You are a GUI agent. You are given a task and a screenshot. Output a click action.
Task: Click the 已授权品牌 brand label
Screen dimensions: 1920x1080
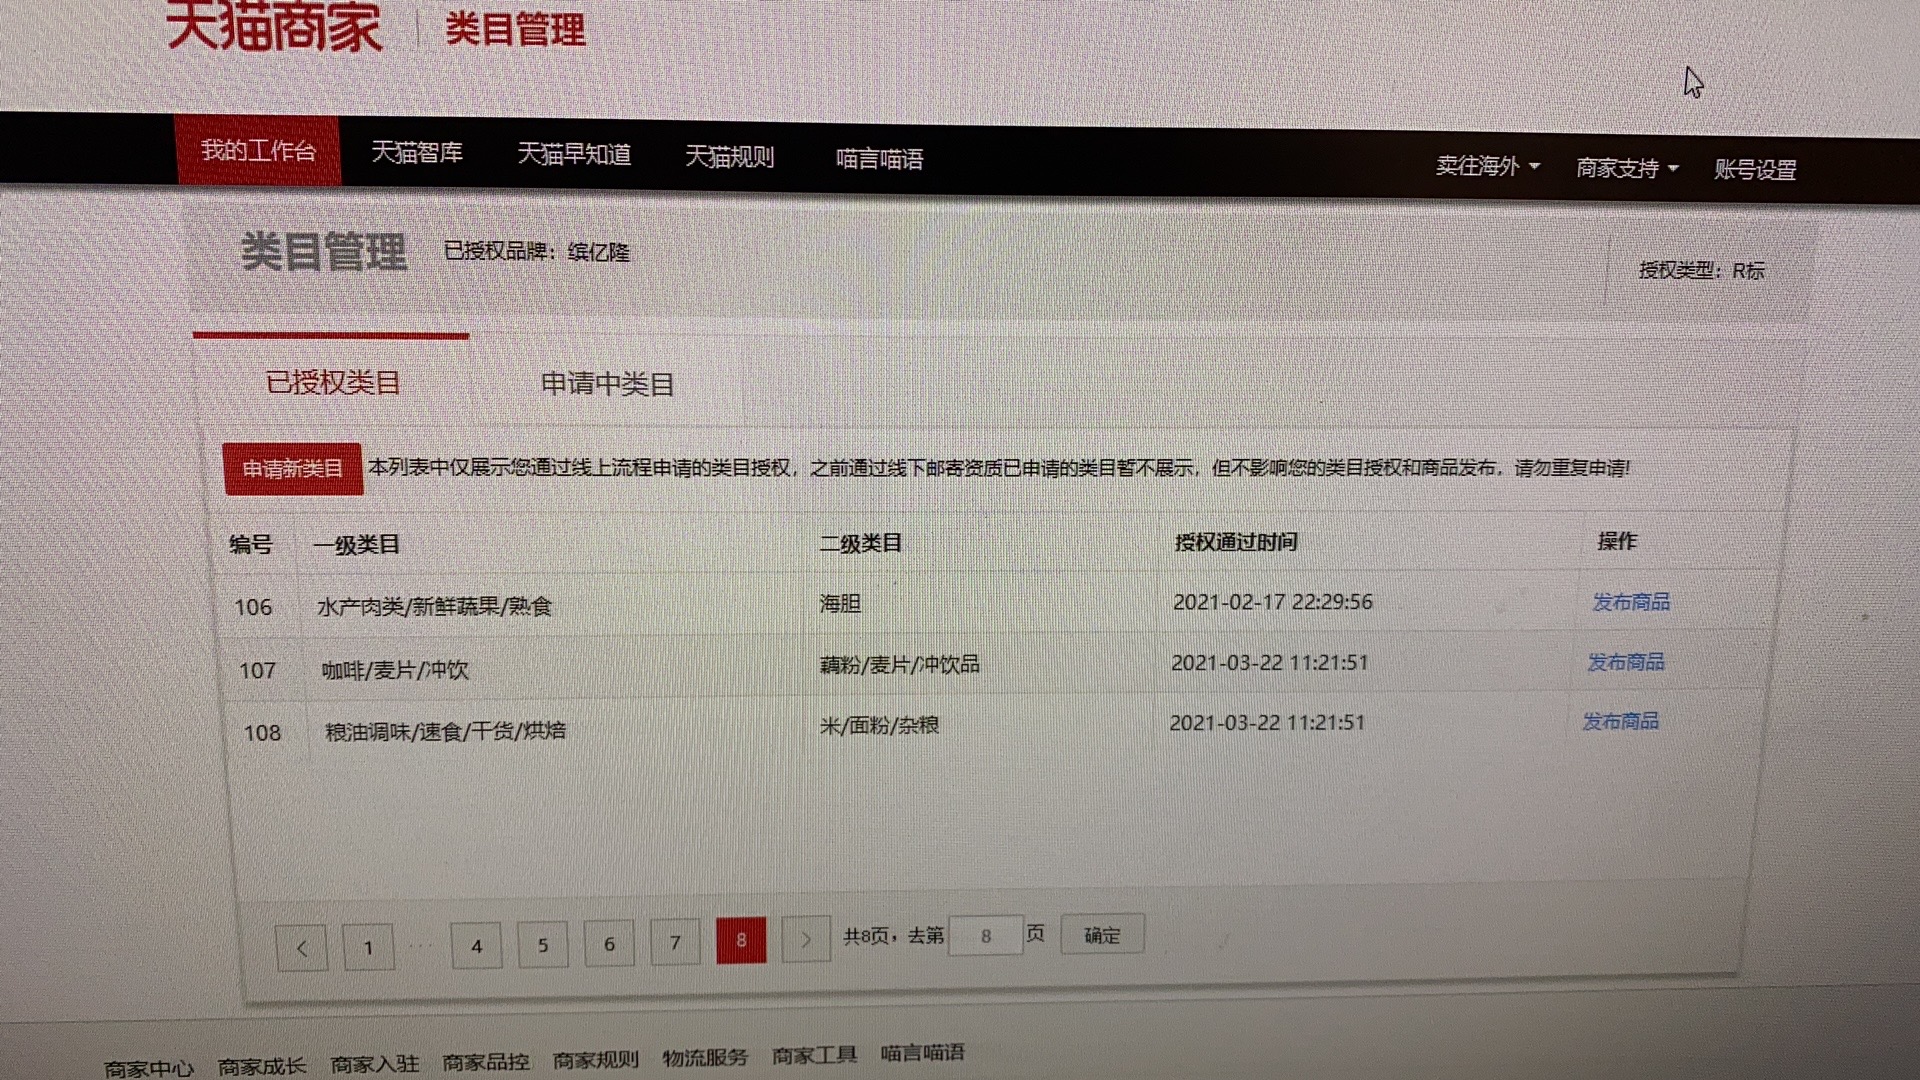pos(537,252)
